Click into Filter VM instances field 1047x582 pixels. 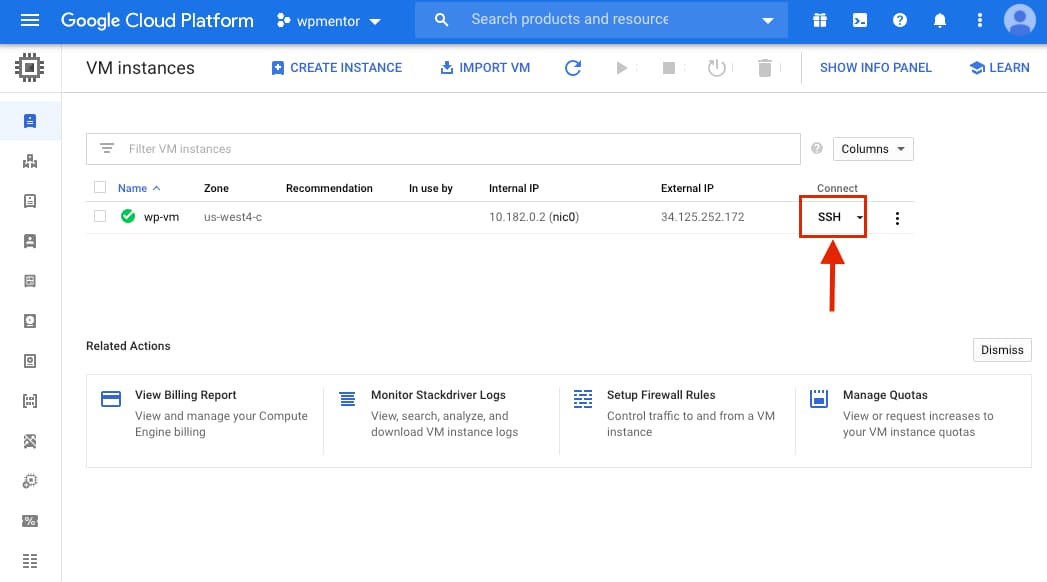click(443, 149)
